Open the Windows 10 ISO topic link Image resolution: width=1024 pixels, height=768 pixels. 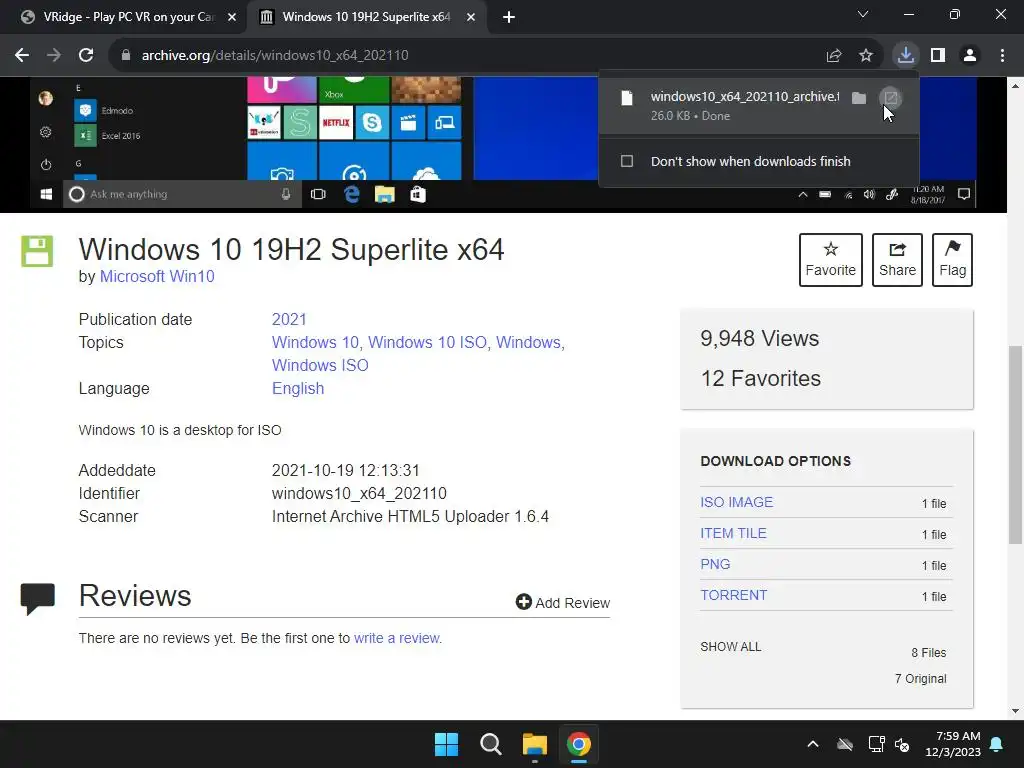427,342
